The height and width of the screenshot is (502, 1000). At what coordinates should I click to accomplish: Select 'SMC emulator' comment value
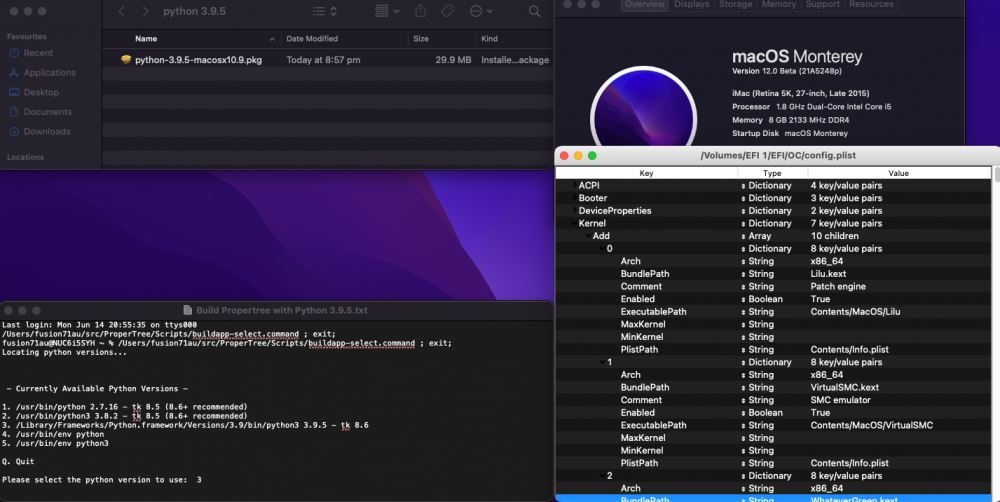click(x=841, y=400)
